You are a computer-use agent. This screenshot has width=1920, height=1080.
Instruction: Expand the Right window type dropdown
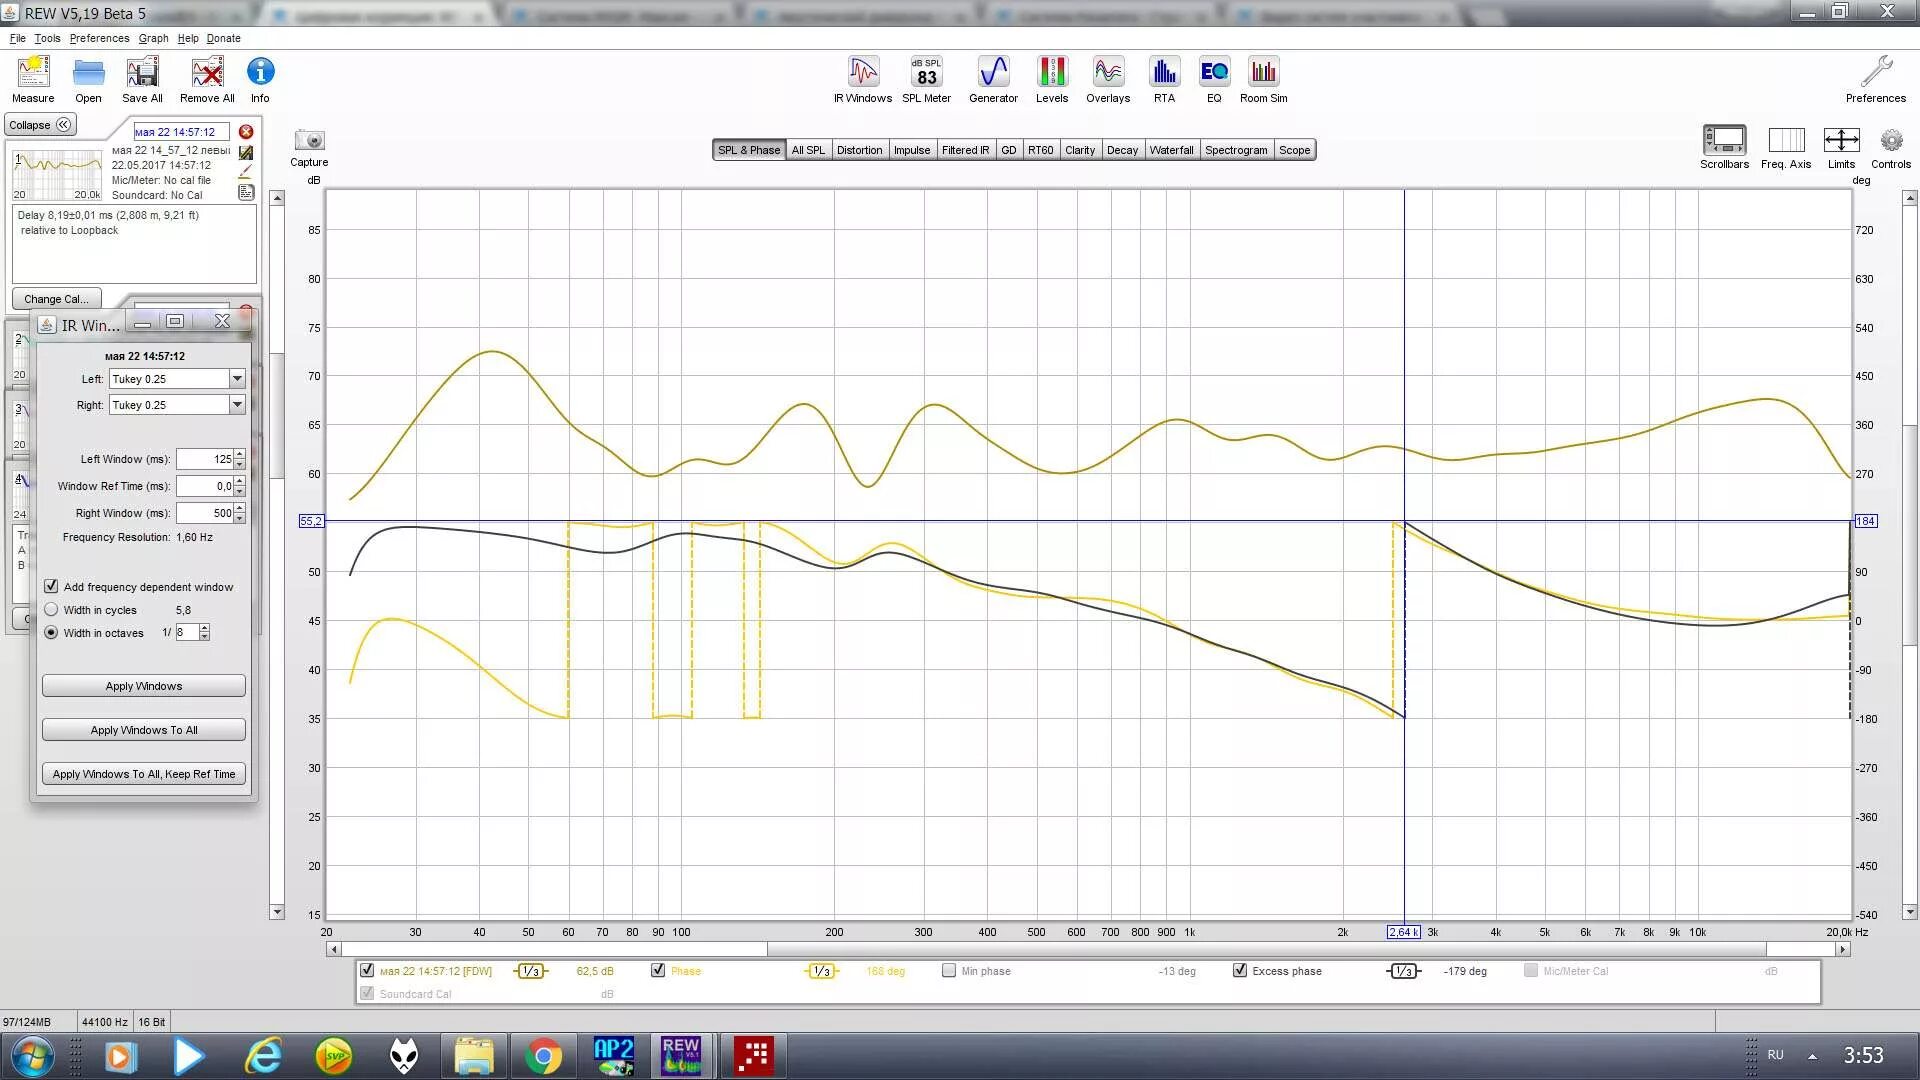point(237,405)
